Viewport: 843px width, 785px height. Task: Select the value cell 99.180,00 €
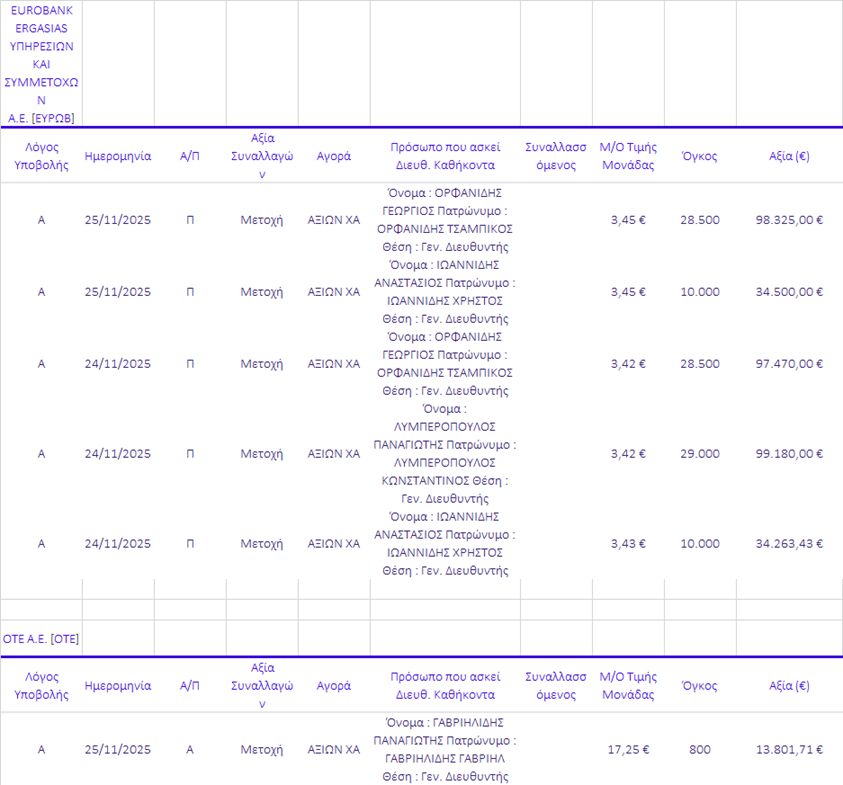789,454
